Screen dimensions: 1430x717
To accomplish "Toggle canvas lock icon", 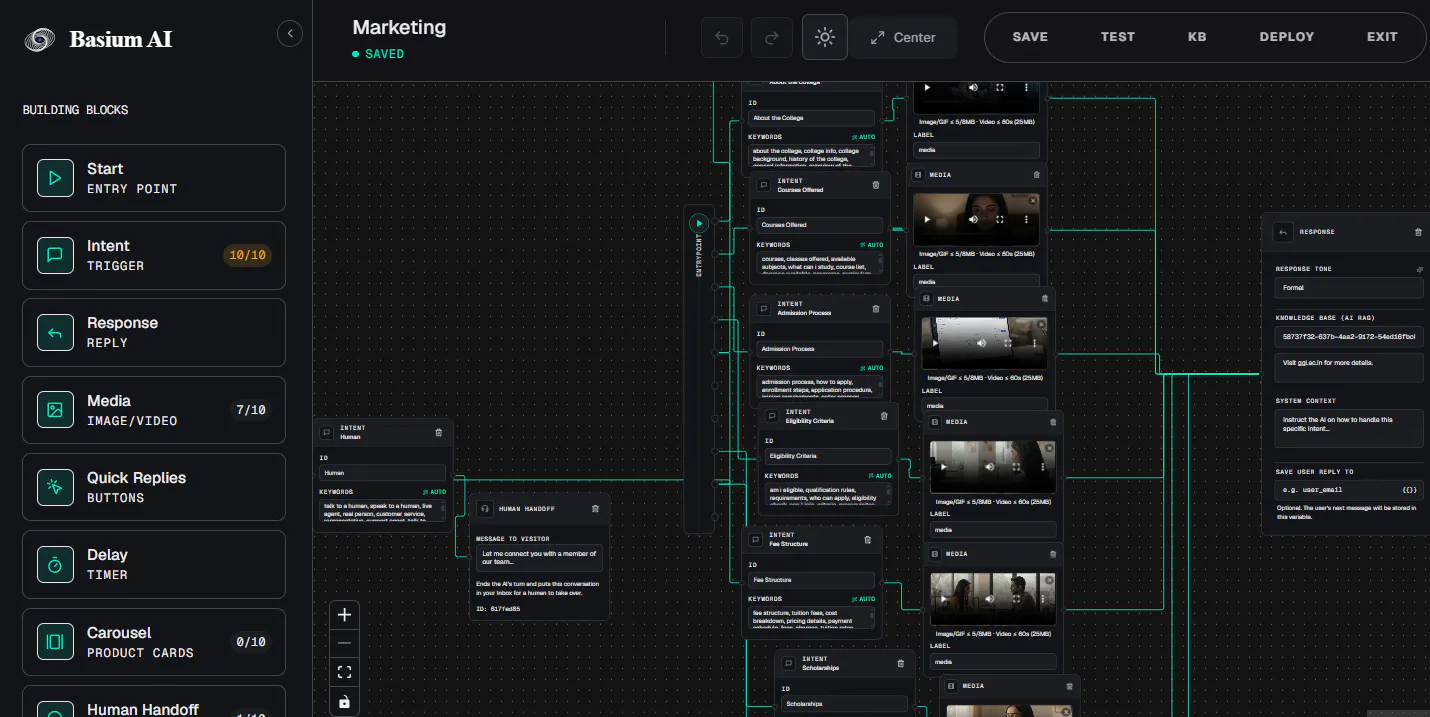I will click(x=344, y=702).
